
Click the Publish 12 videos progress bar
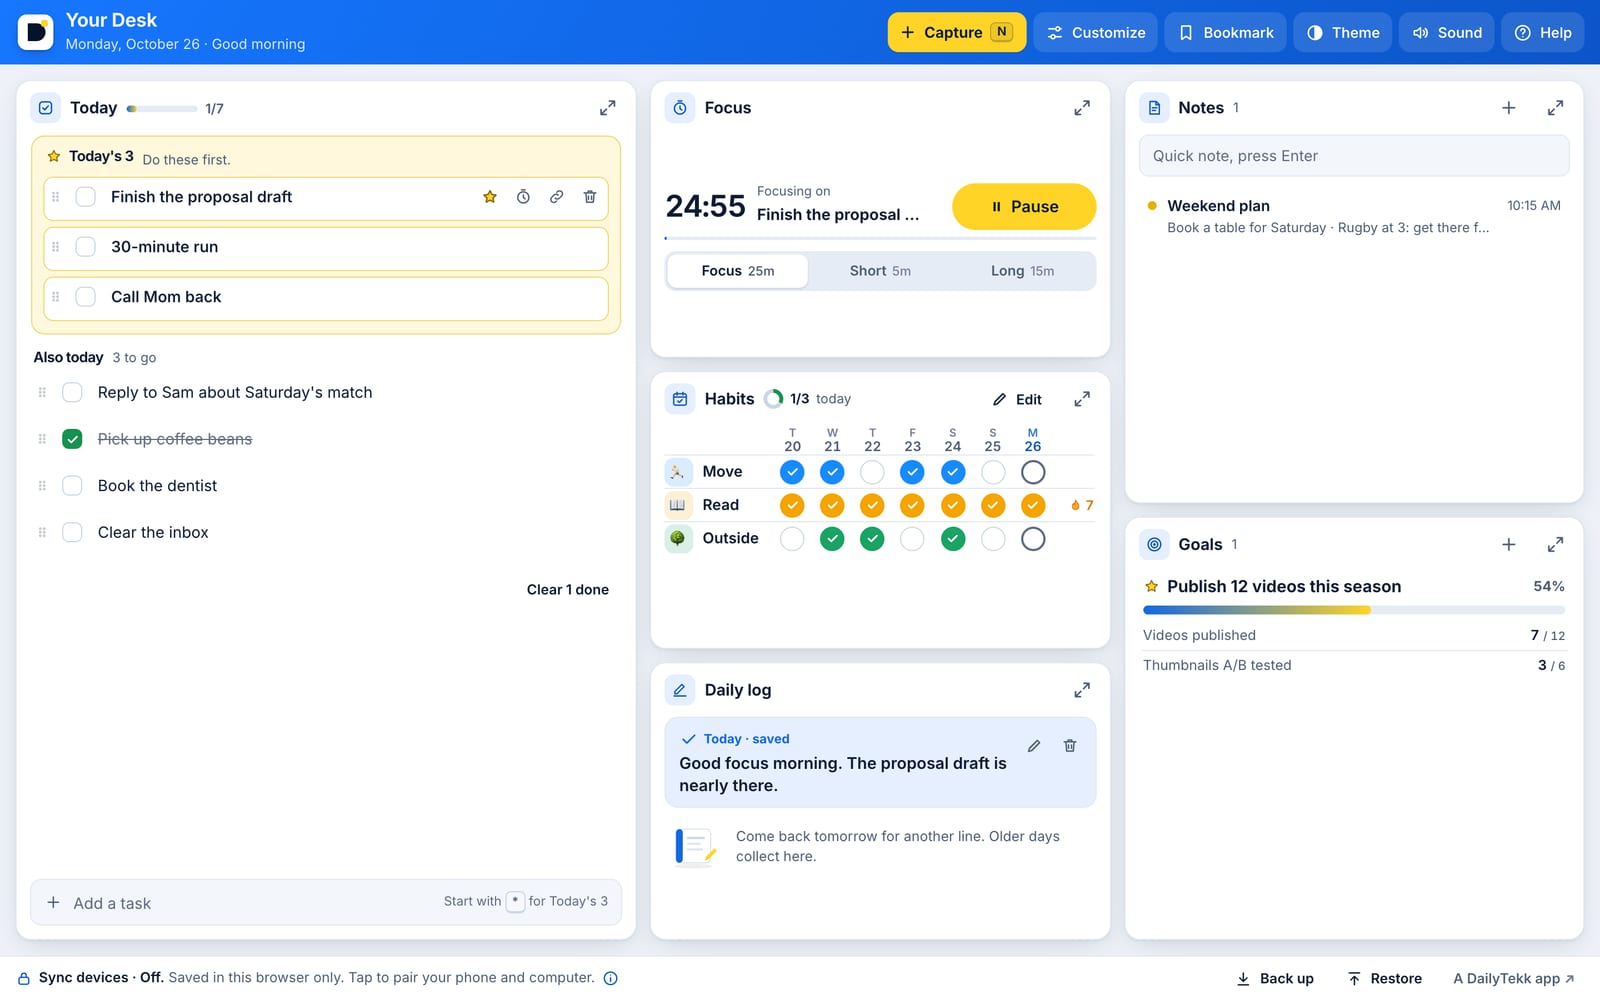[1354, 610]
